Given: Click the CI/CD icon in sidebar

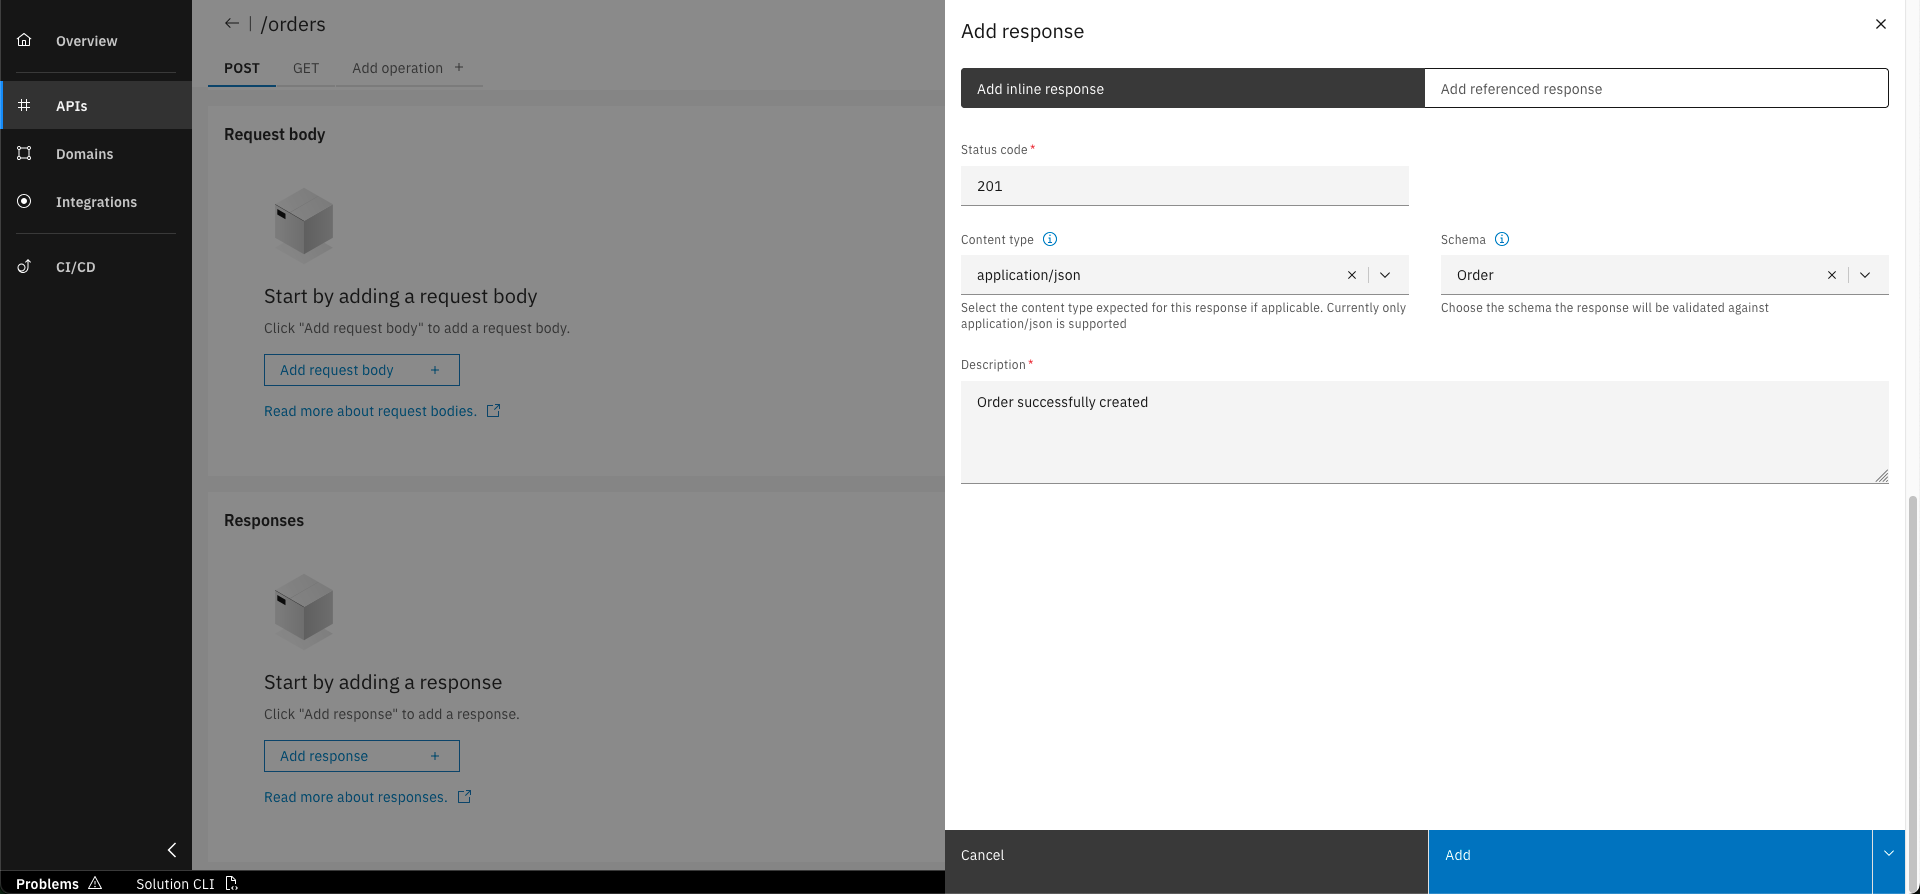Looking at the screenshot, I should (x=24, y=266).
